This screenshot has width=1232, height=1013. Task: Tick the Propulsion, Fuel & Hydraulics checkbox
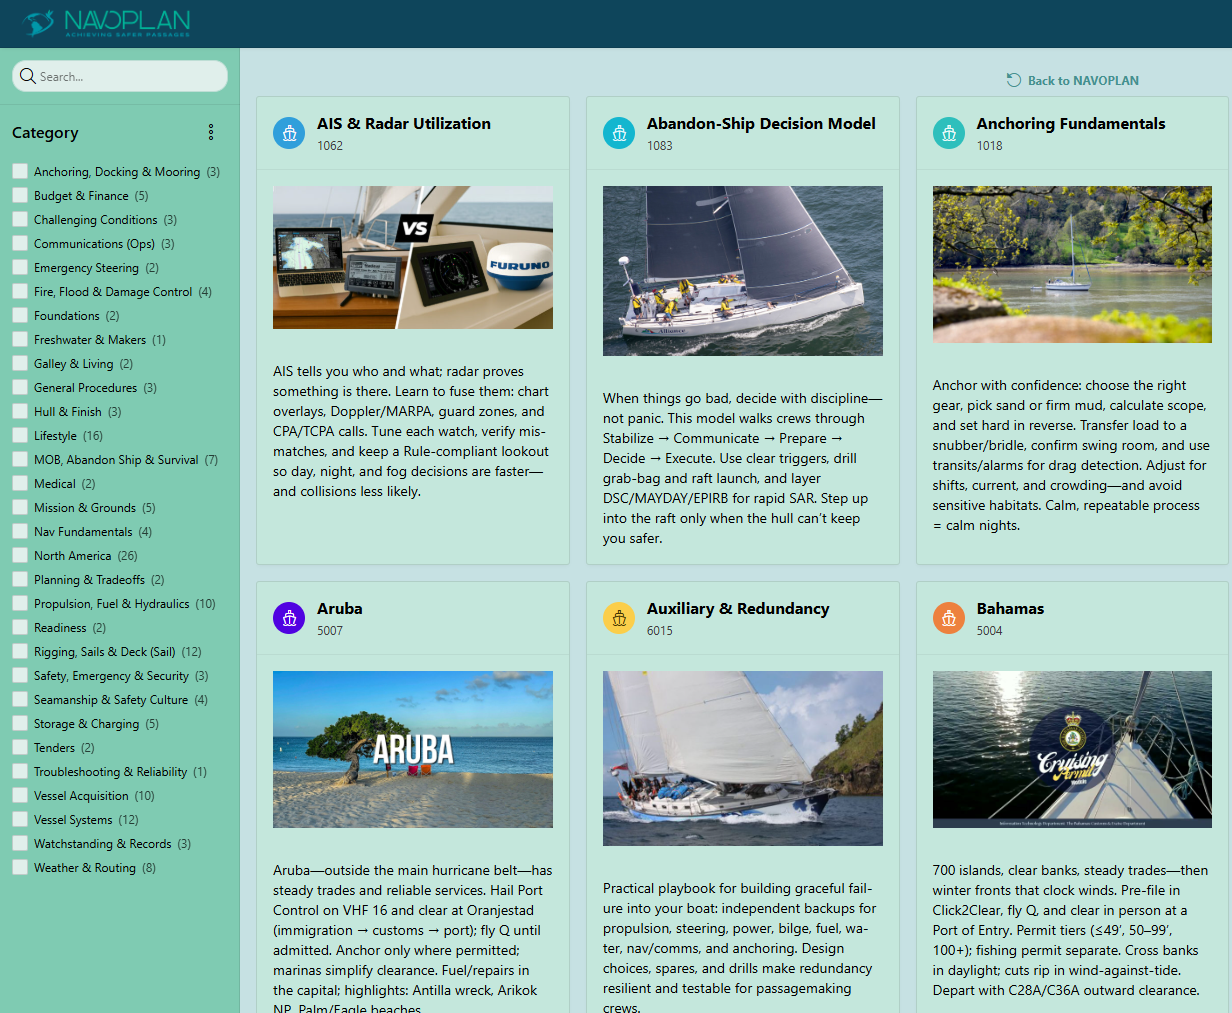20,603
